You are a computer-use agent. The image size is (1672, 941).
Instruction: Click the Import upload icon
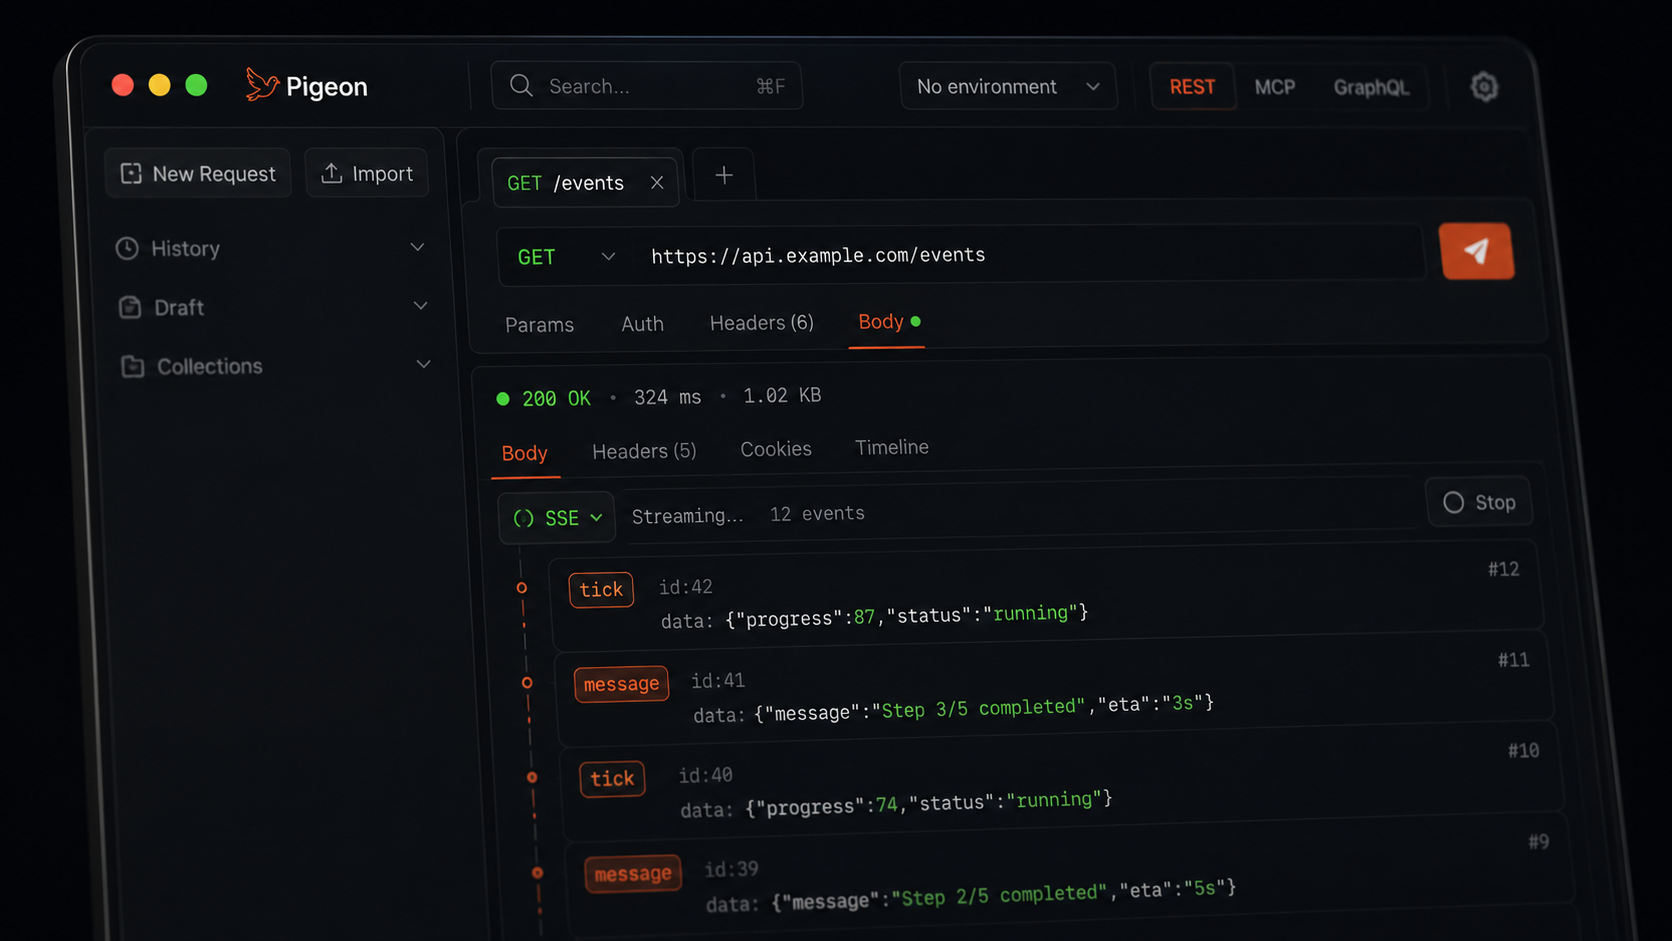(x=331, y=173)
